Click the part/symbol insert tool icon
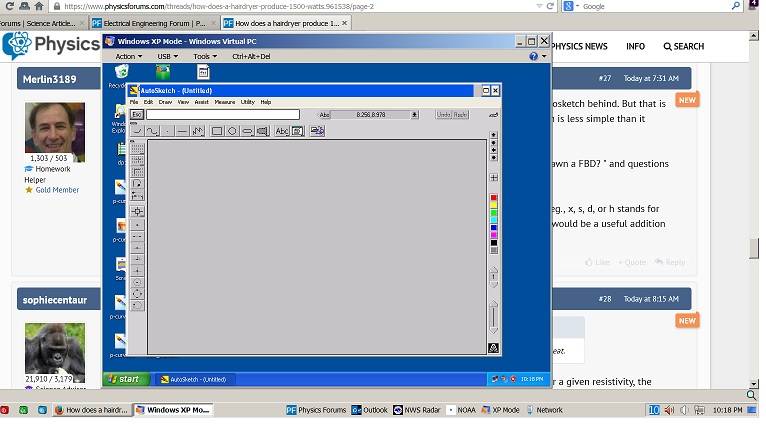The image size is (766, 424). pyautogui.click(x=317, y=131)
